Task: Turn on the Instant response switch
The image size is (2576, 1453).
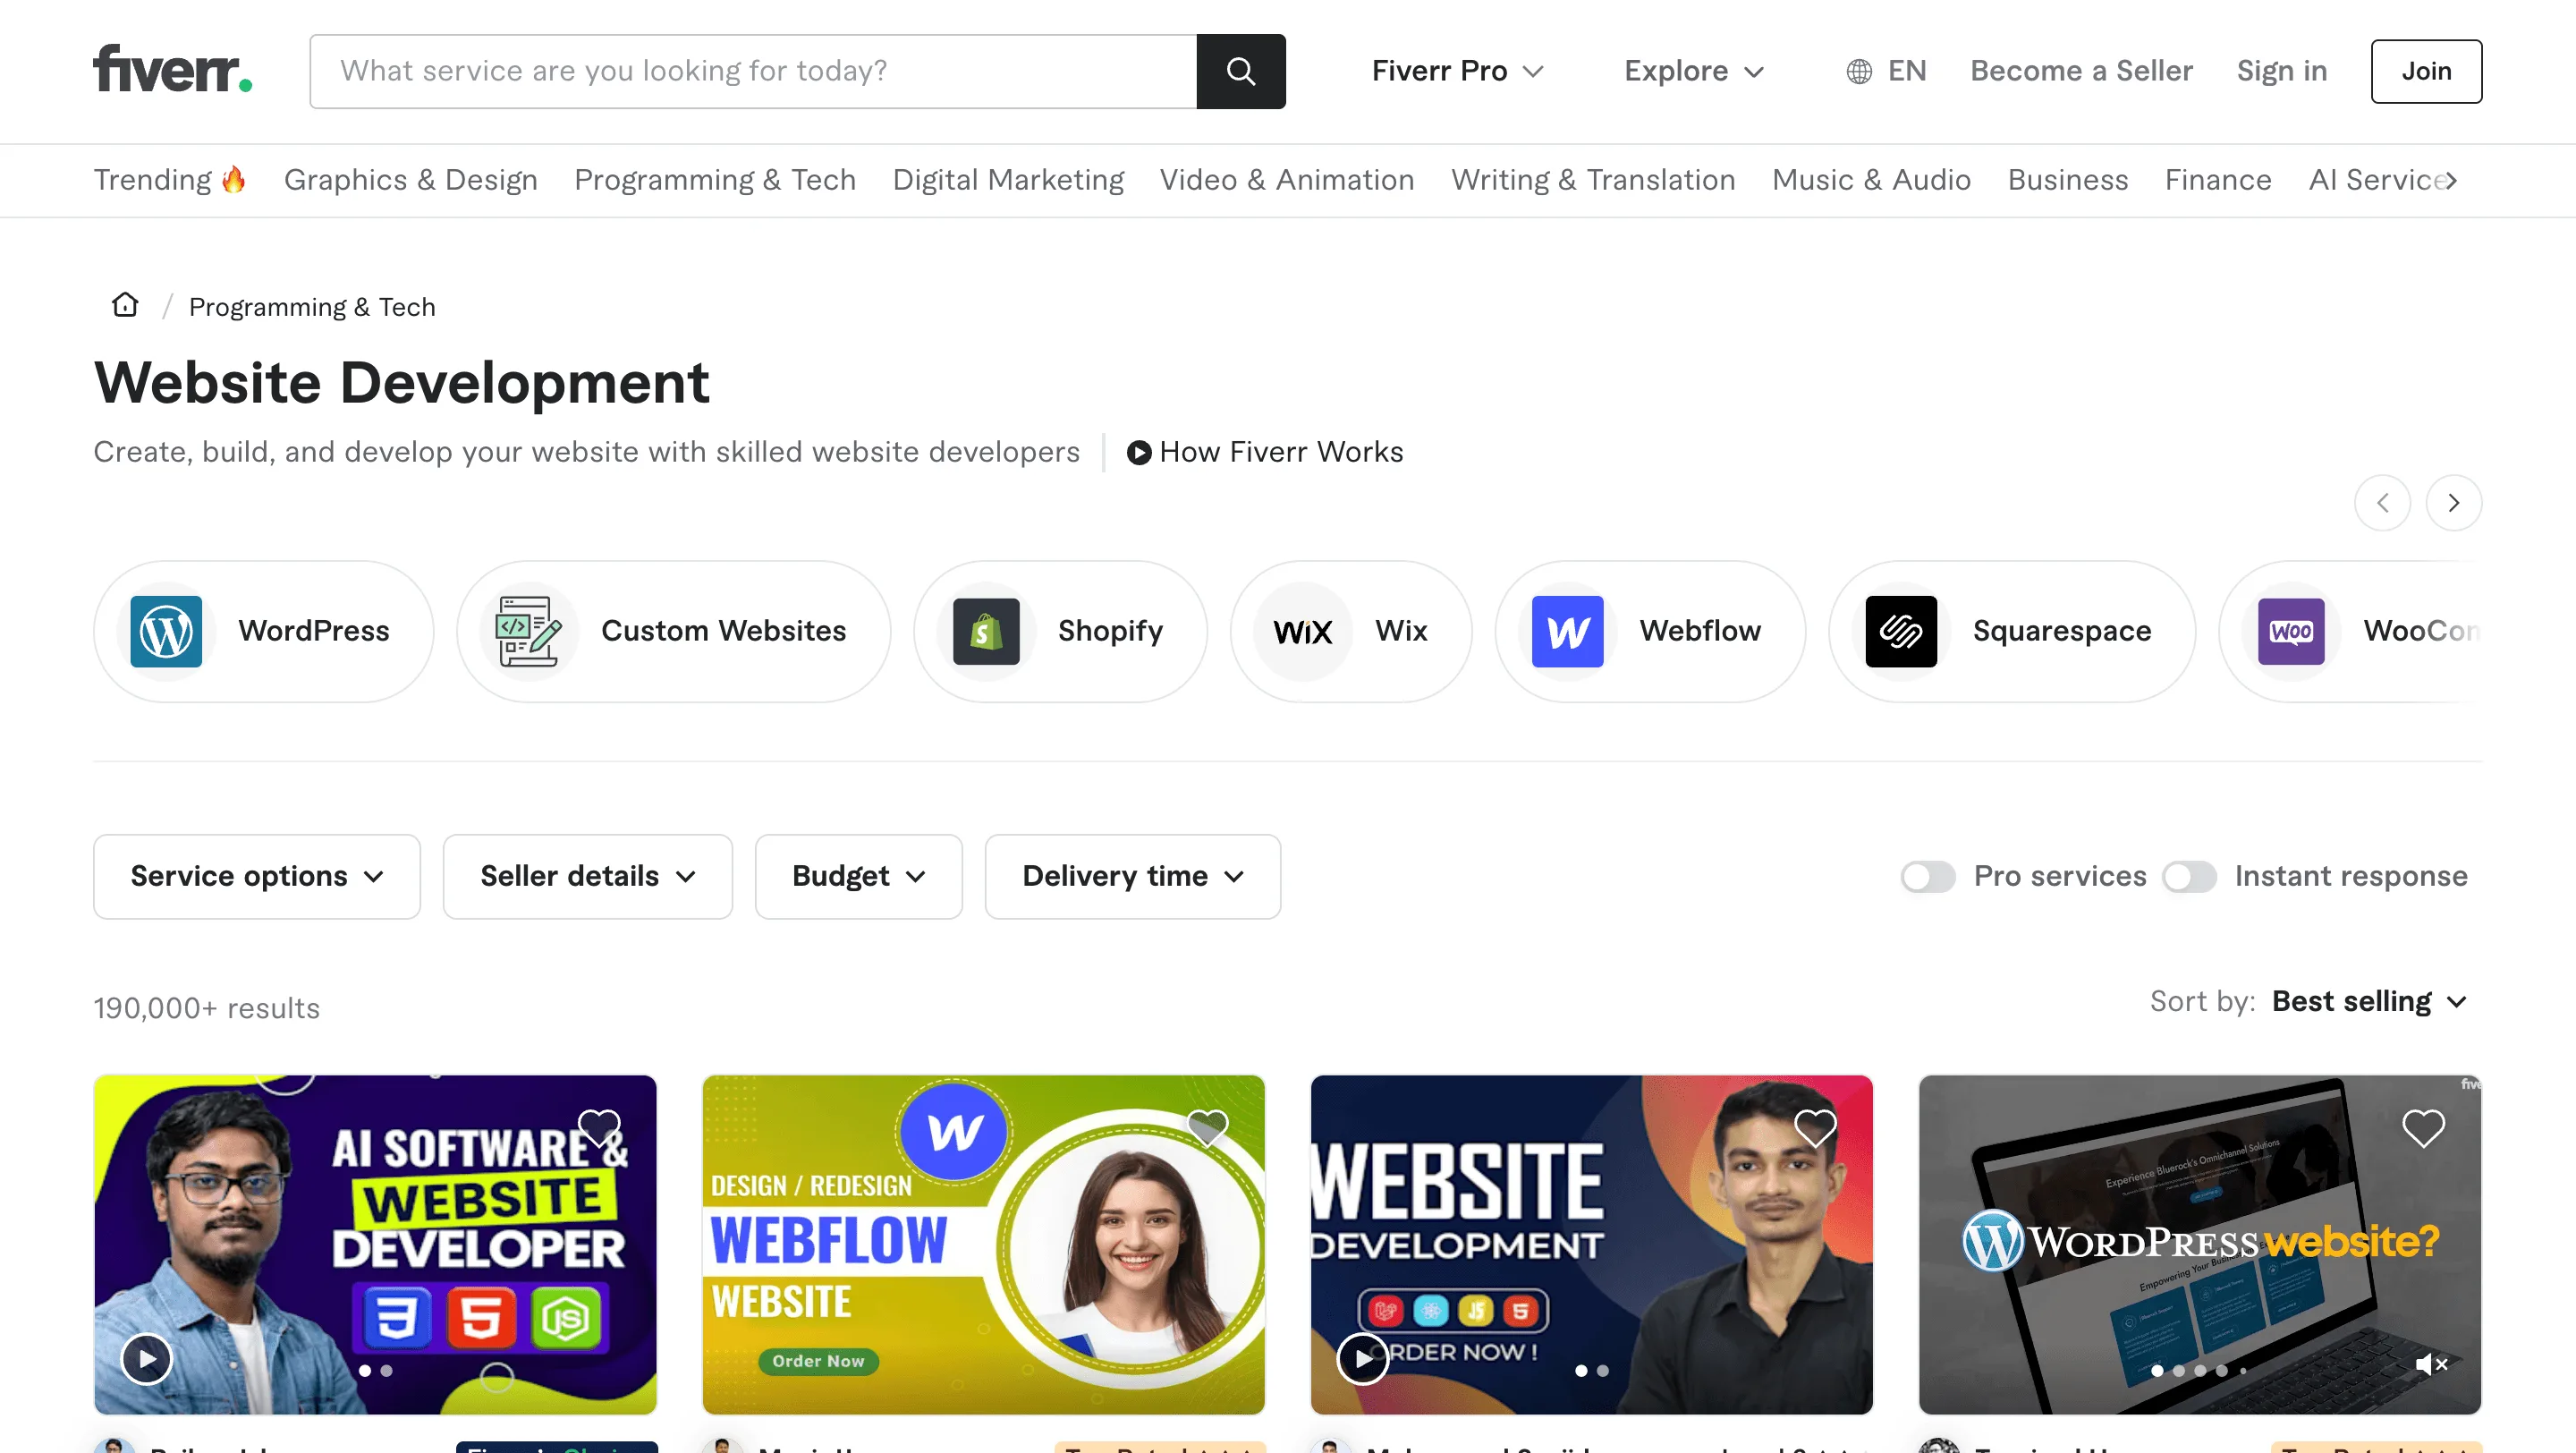Action: click(2189, 877)
